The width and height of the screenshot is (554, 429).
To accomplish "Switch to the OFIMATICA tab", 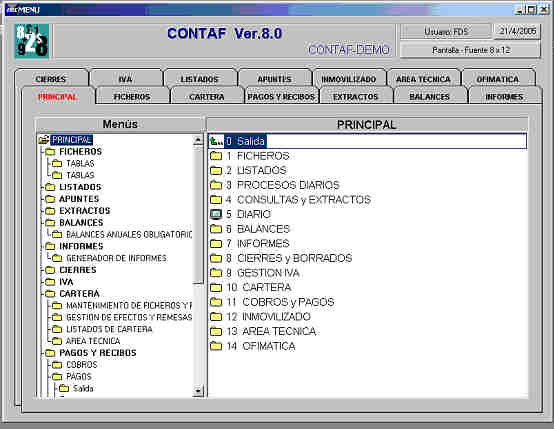I will pos(498,78).
